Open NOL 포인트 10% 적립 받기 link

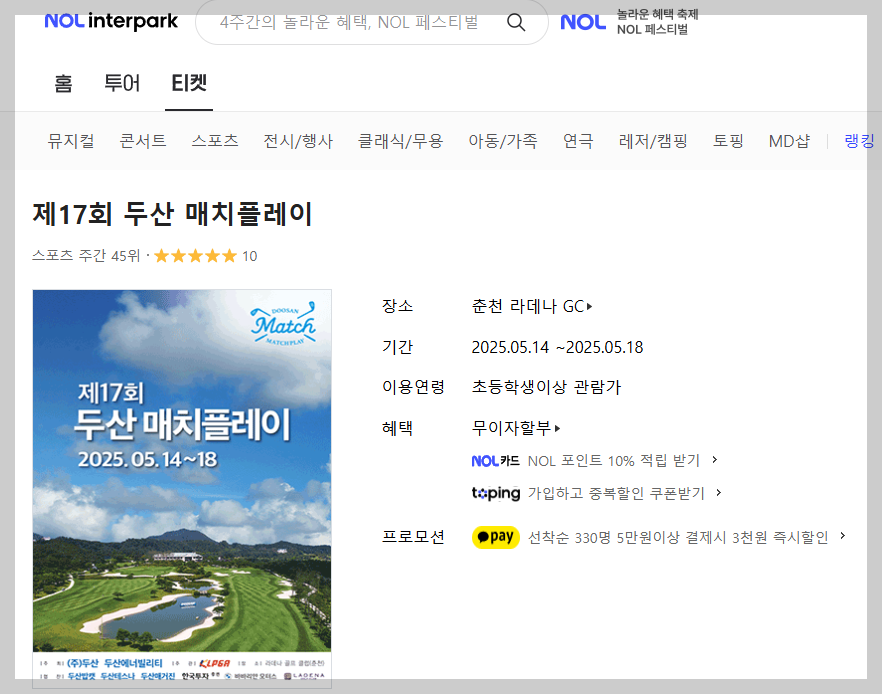[x=614, y=461]
